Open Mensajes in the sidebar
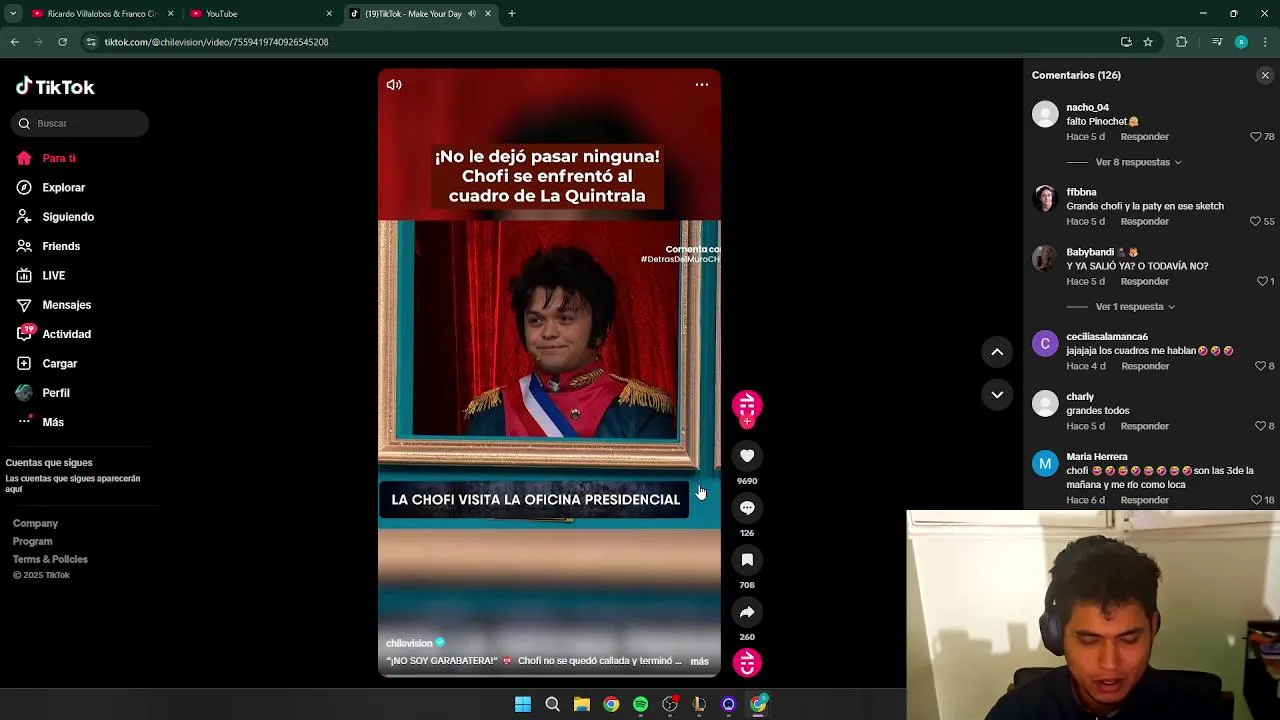The width and height of the screenshot is (1280, 720). (53, 305)
